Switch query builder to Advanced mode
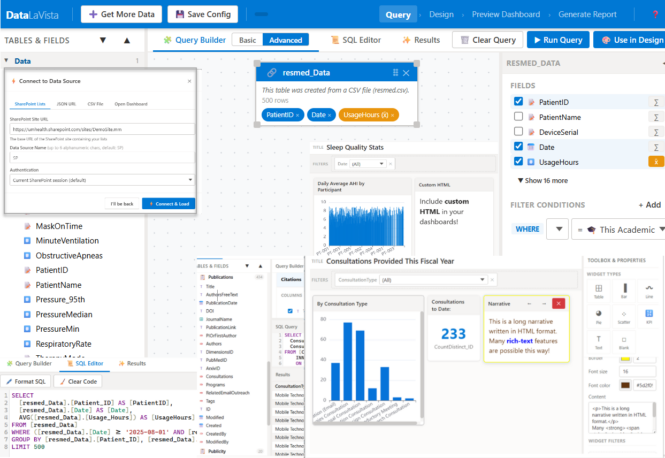665x458 pixels. [x=286, y=40]
